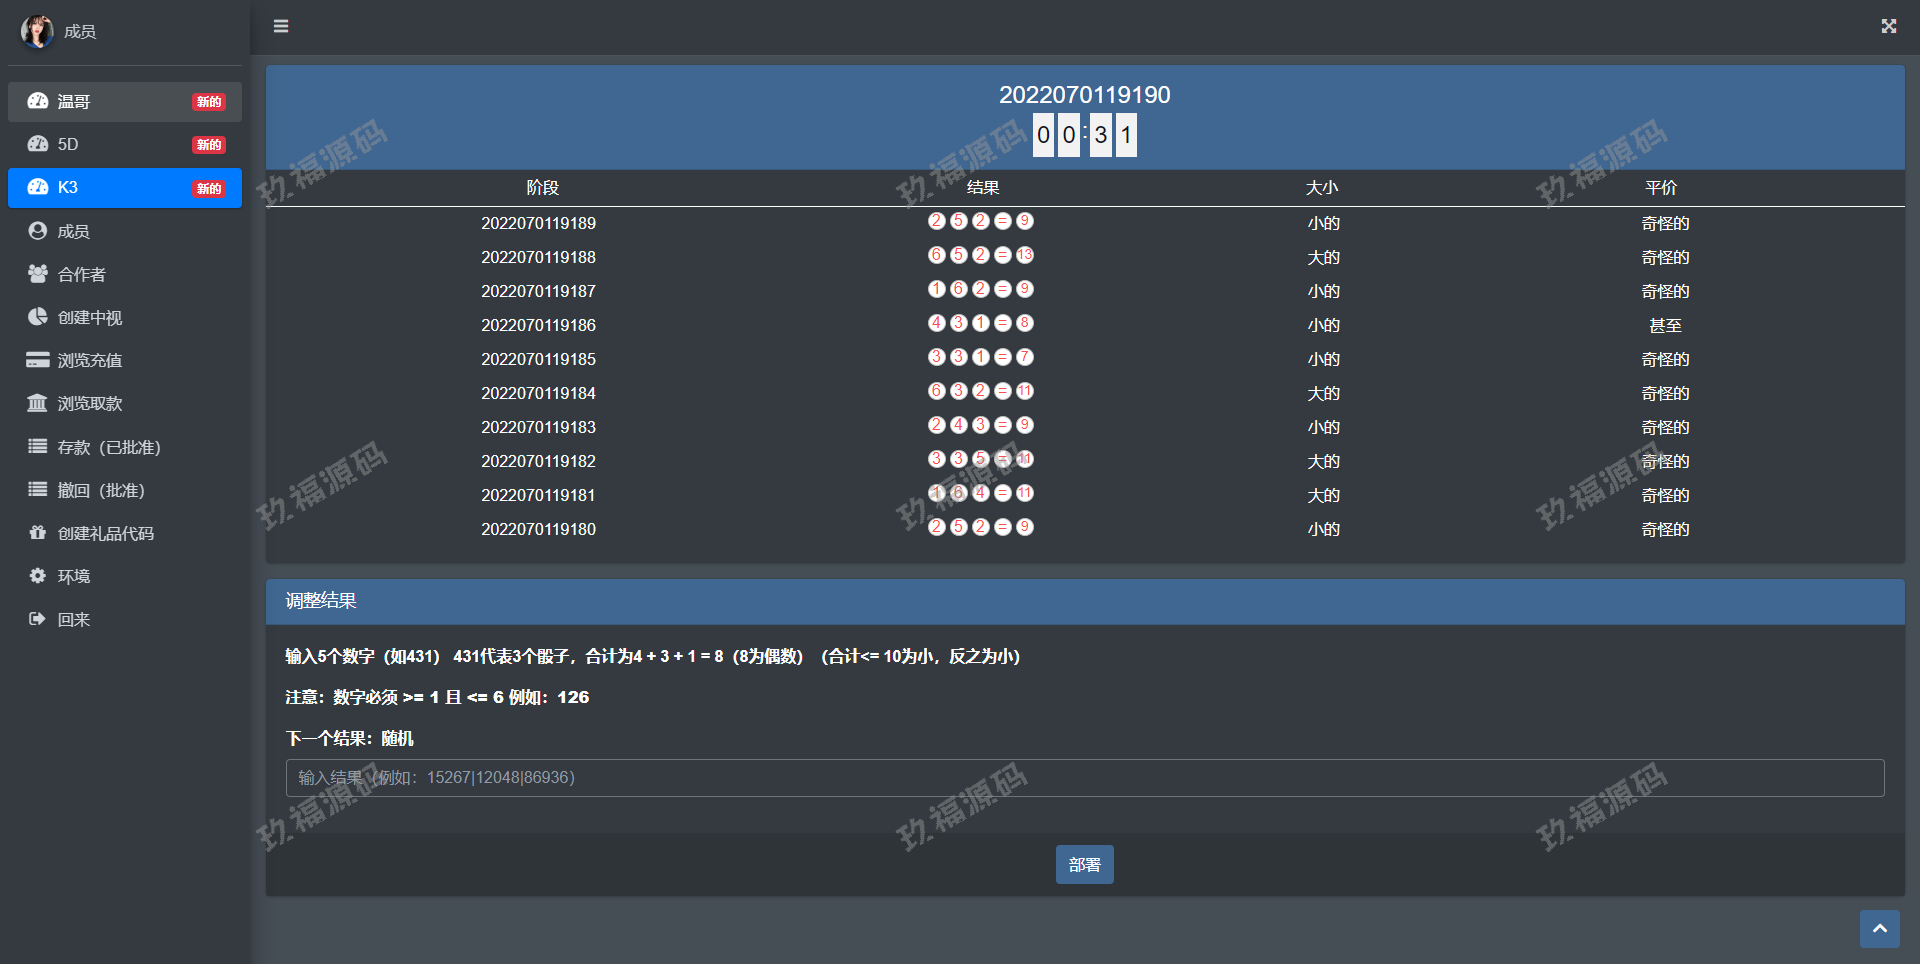Click period 2022070119189 in results table

(538, 223)
